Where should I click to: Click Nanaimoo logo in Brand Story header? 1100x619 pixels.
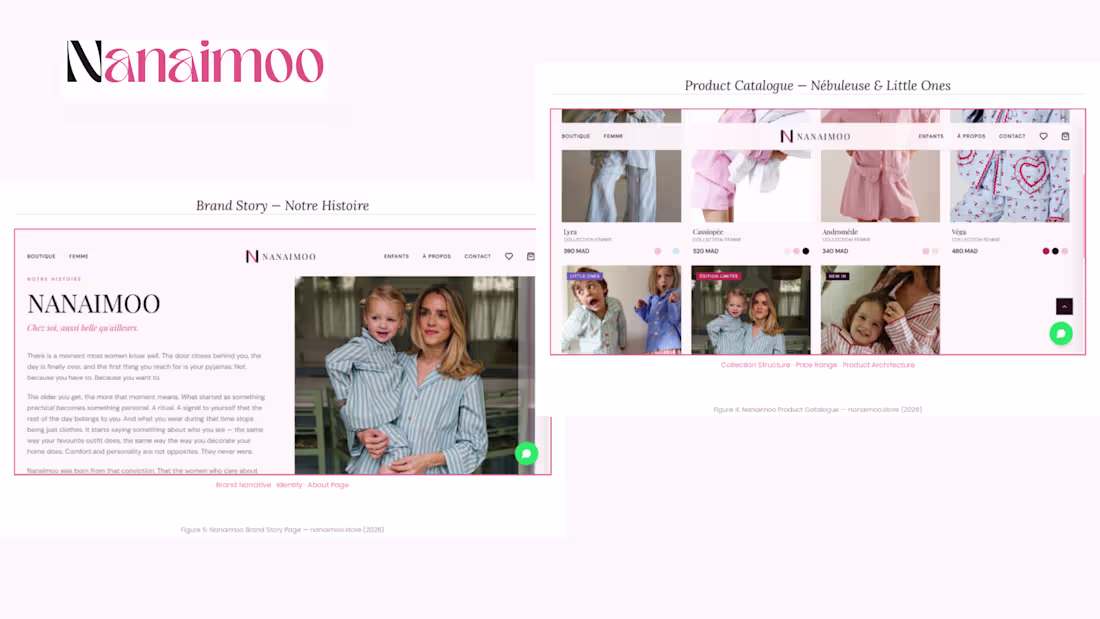click(281, 256)
